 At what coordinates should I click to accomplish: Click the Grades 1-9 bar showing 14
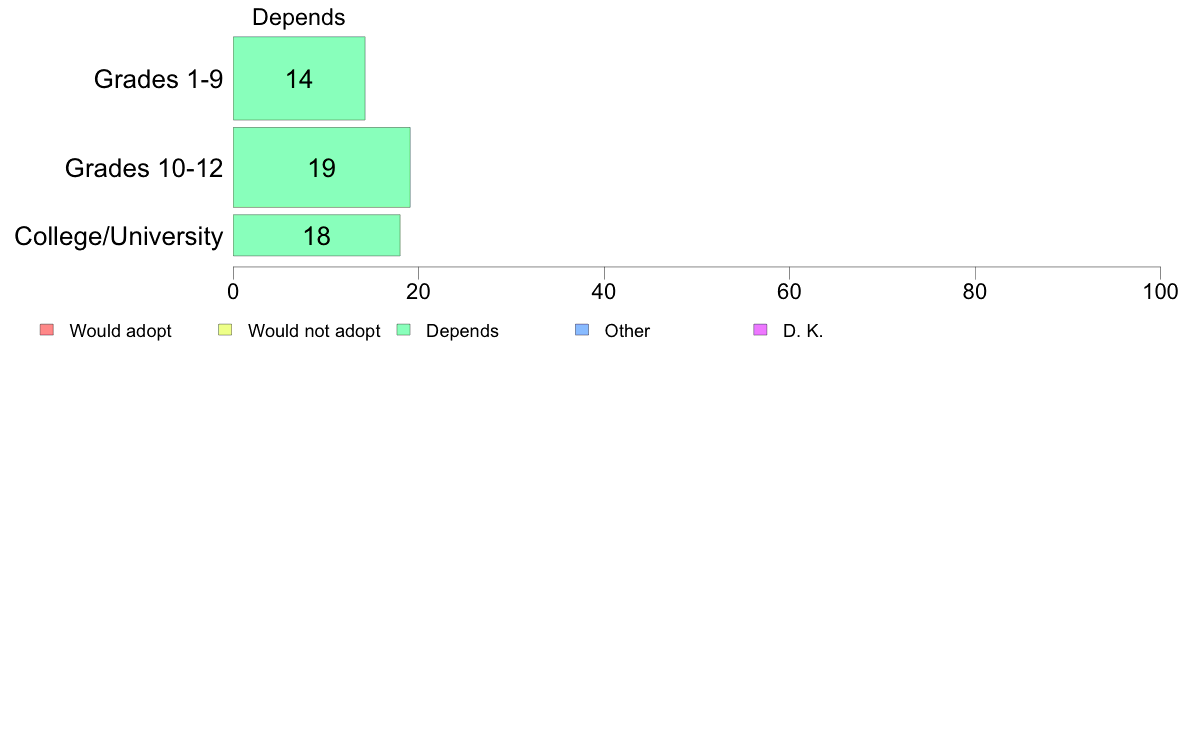click(299, 78)
